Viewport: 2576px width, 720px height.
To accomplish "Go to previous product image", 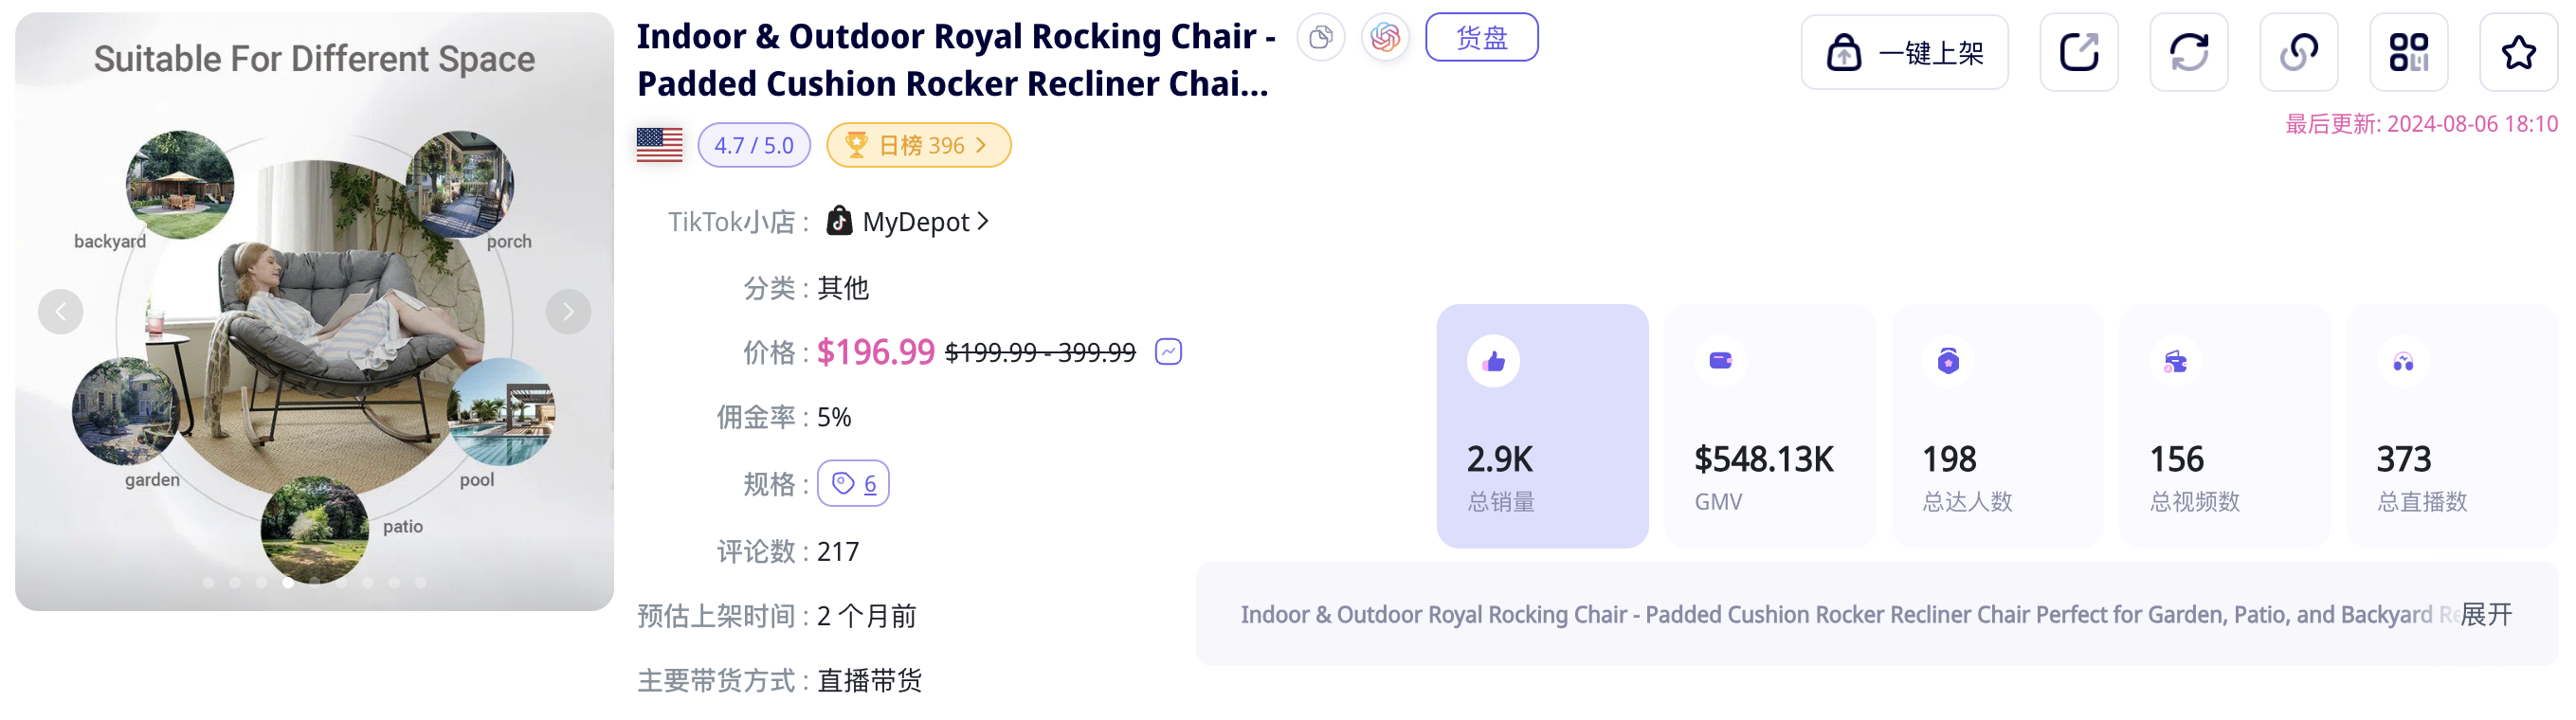I will tap(61, 312).
